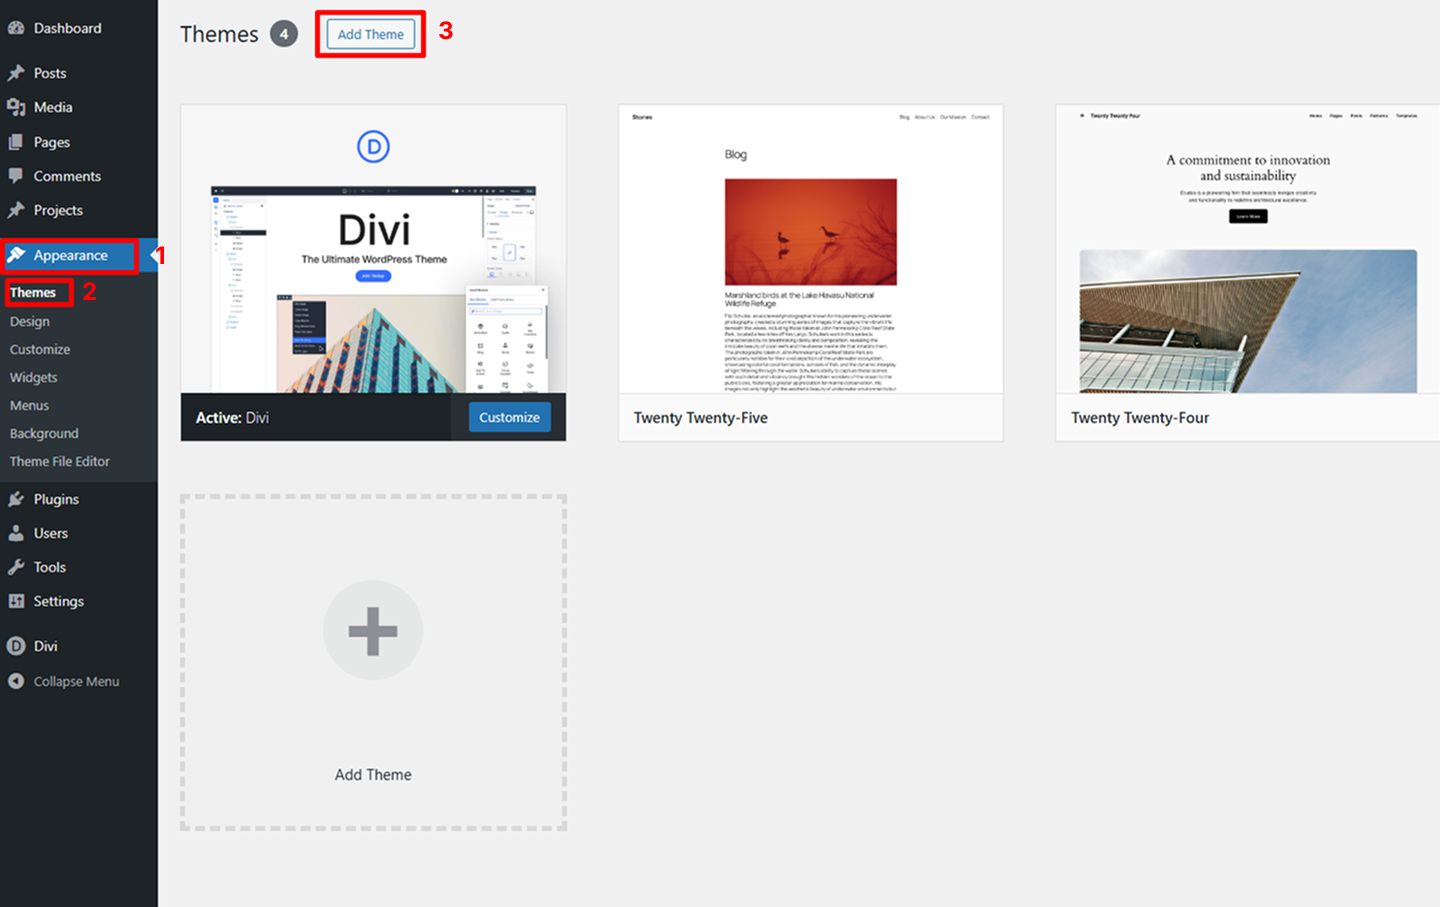Image resolution: width=1440 pixels, height=907 pixels.
Task: Click the Comments speech bubble icon
Action: tap(16, 176)
